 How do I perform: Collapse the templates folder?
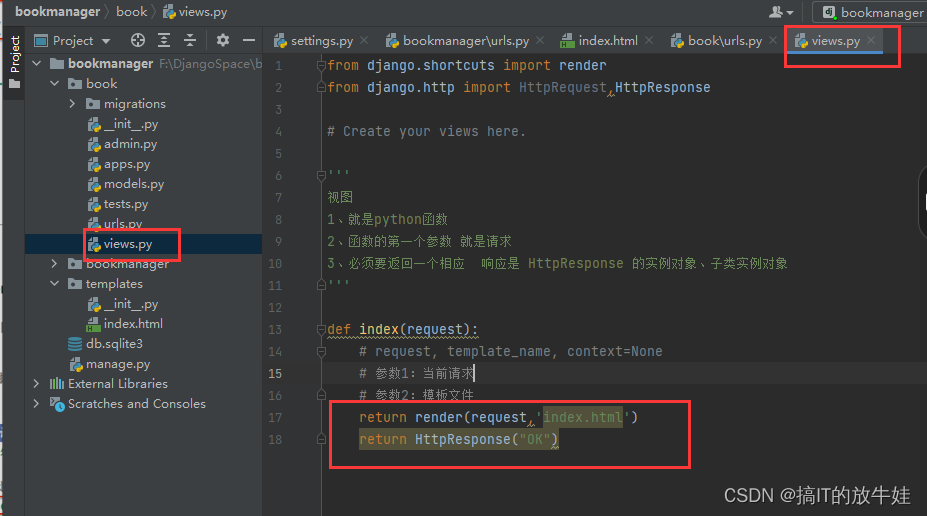click(54, 284)
